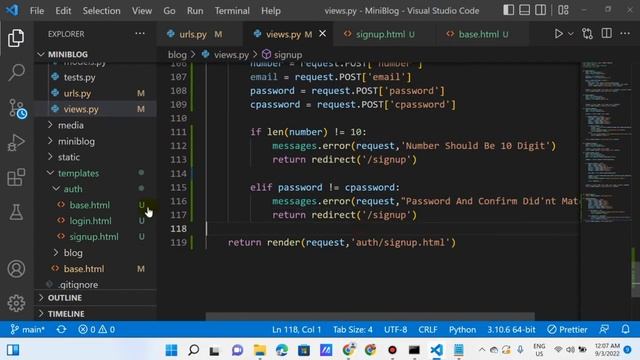Expand the static folder
The image size is (640, 360).
coord(96,157)
